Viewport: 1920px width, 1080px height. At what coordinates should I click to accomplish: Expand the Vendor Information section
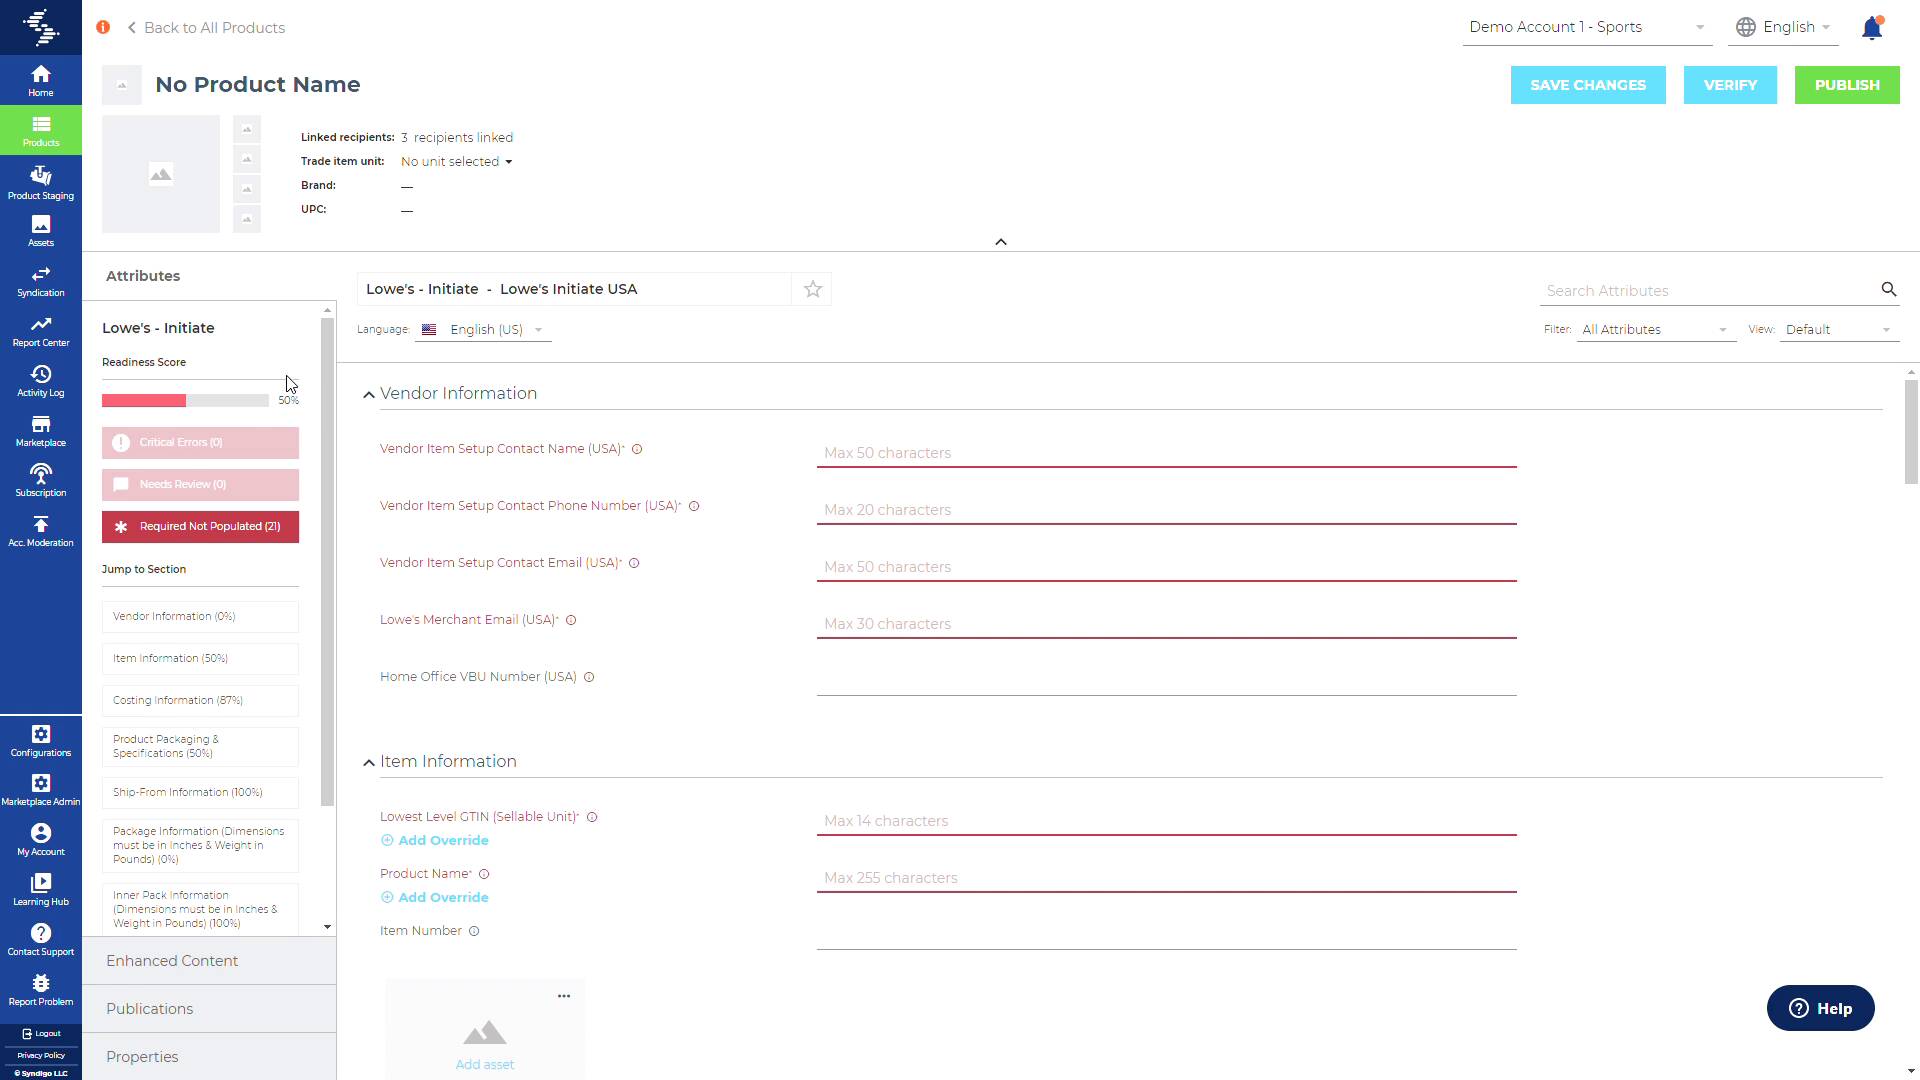tap(368, 393)
